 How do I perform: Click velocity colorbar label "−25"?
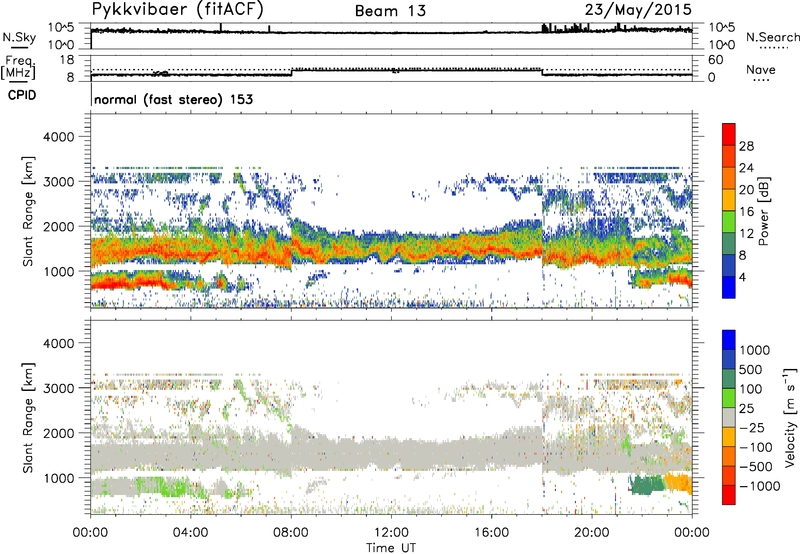point(752,428)
